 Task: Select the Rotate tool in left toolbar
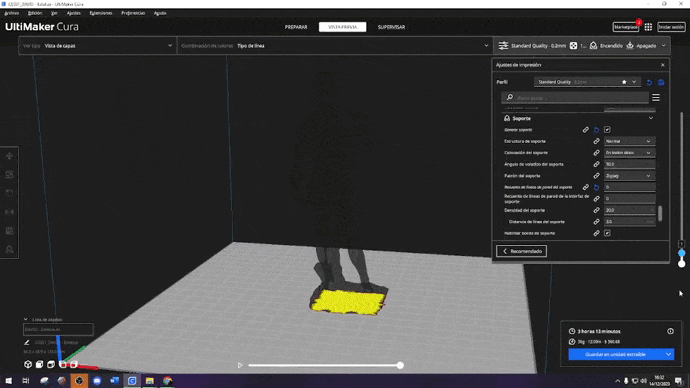pyautogui.click(x=9, y=193)
